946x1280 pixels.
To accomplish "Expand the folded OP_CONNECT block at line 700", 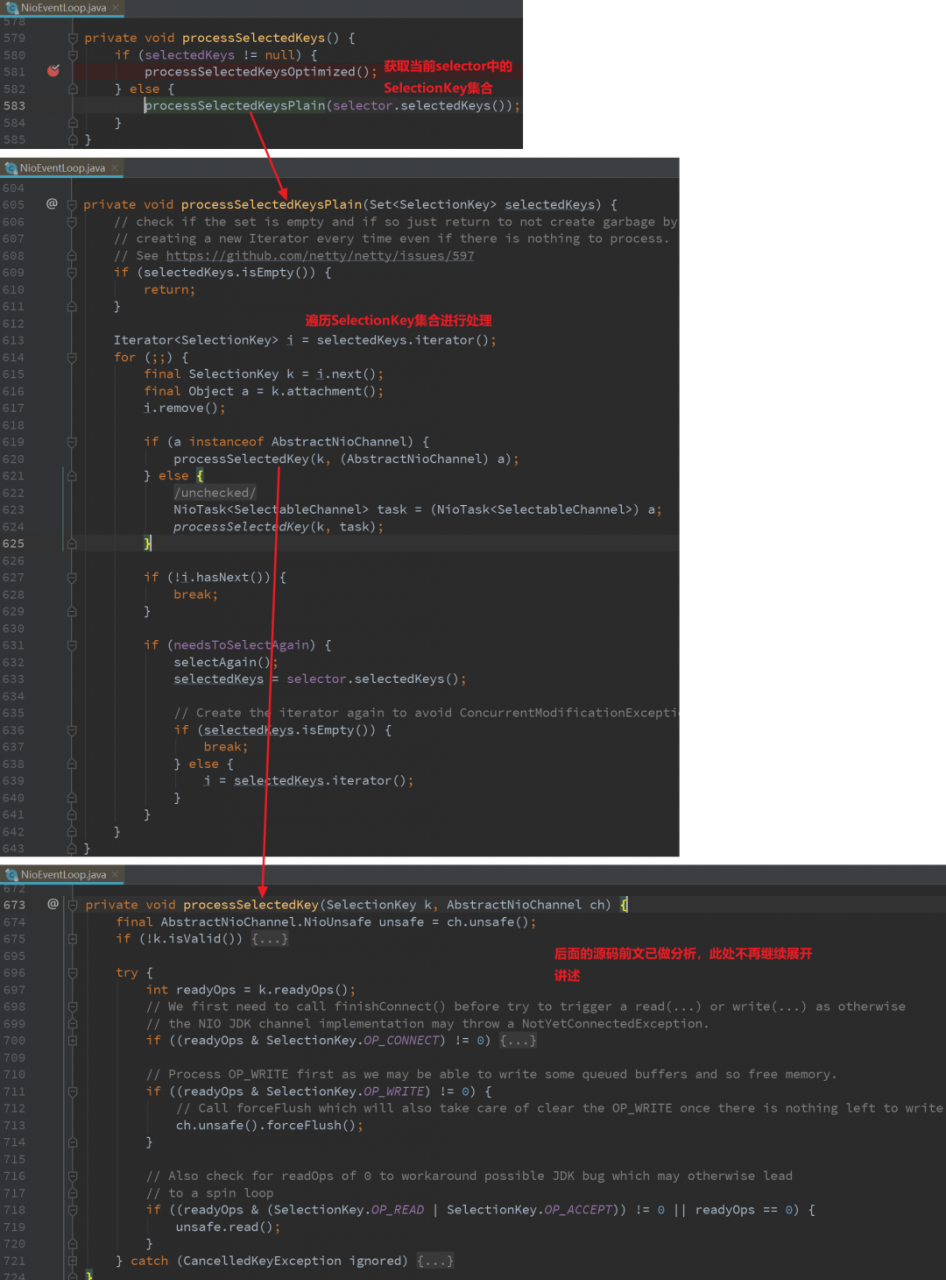I will coord(518,1040).
